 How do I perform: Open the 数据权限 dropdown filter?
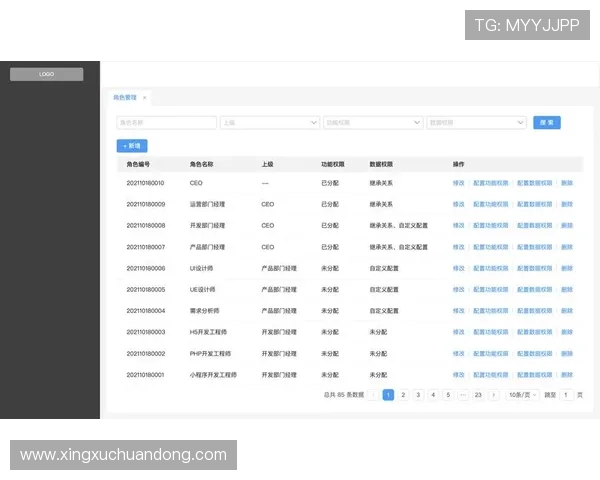pyautogui.click(x=476, y=122)
